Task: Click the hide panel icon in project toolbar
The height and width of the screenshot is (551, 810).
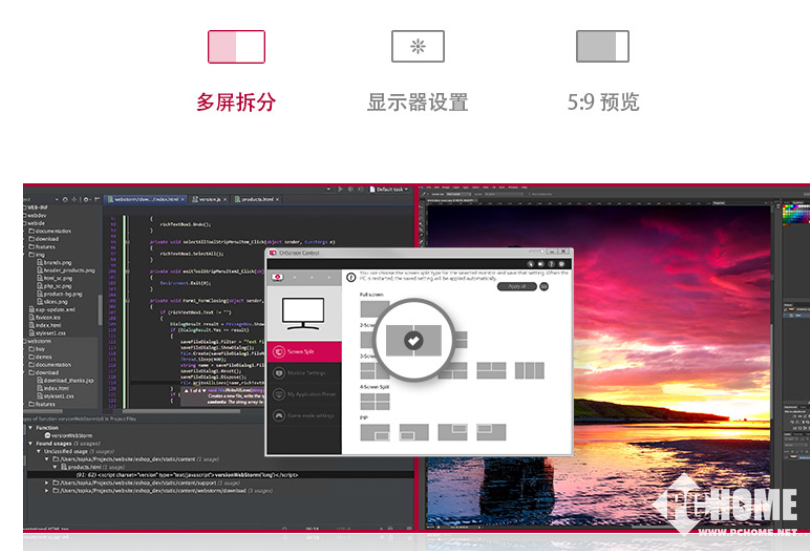Action: tap(97, 199)
